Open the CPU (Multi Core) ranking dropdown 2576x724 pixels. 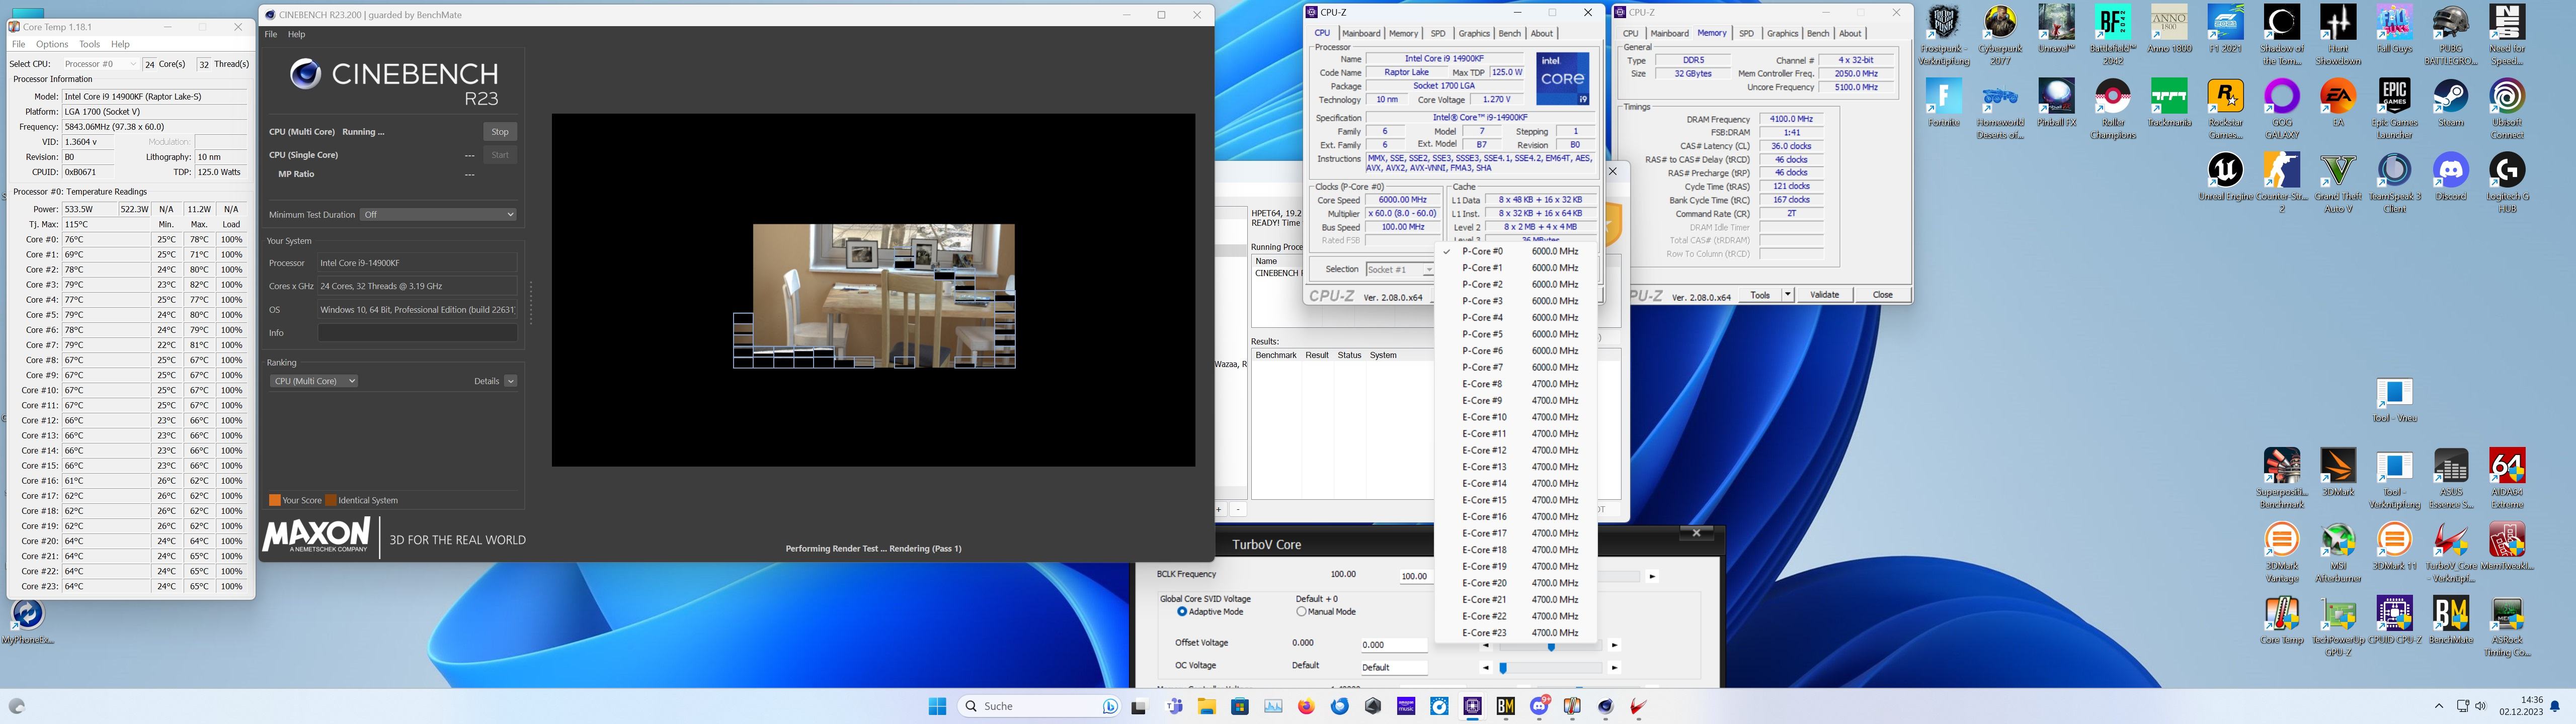[314, 381]
